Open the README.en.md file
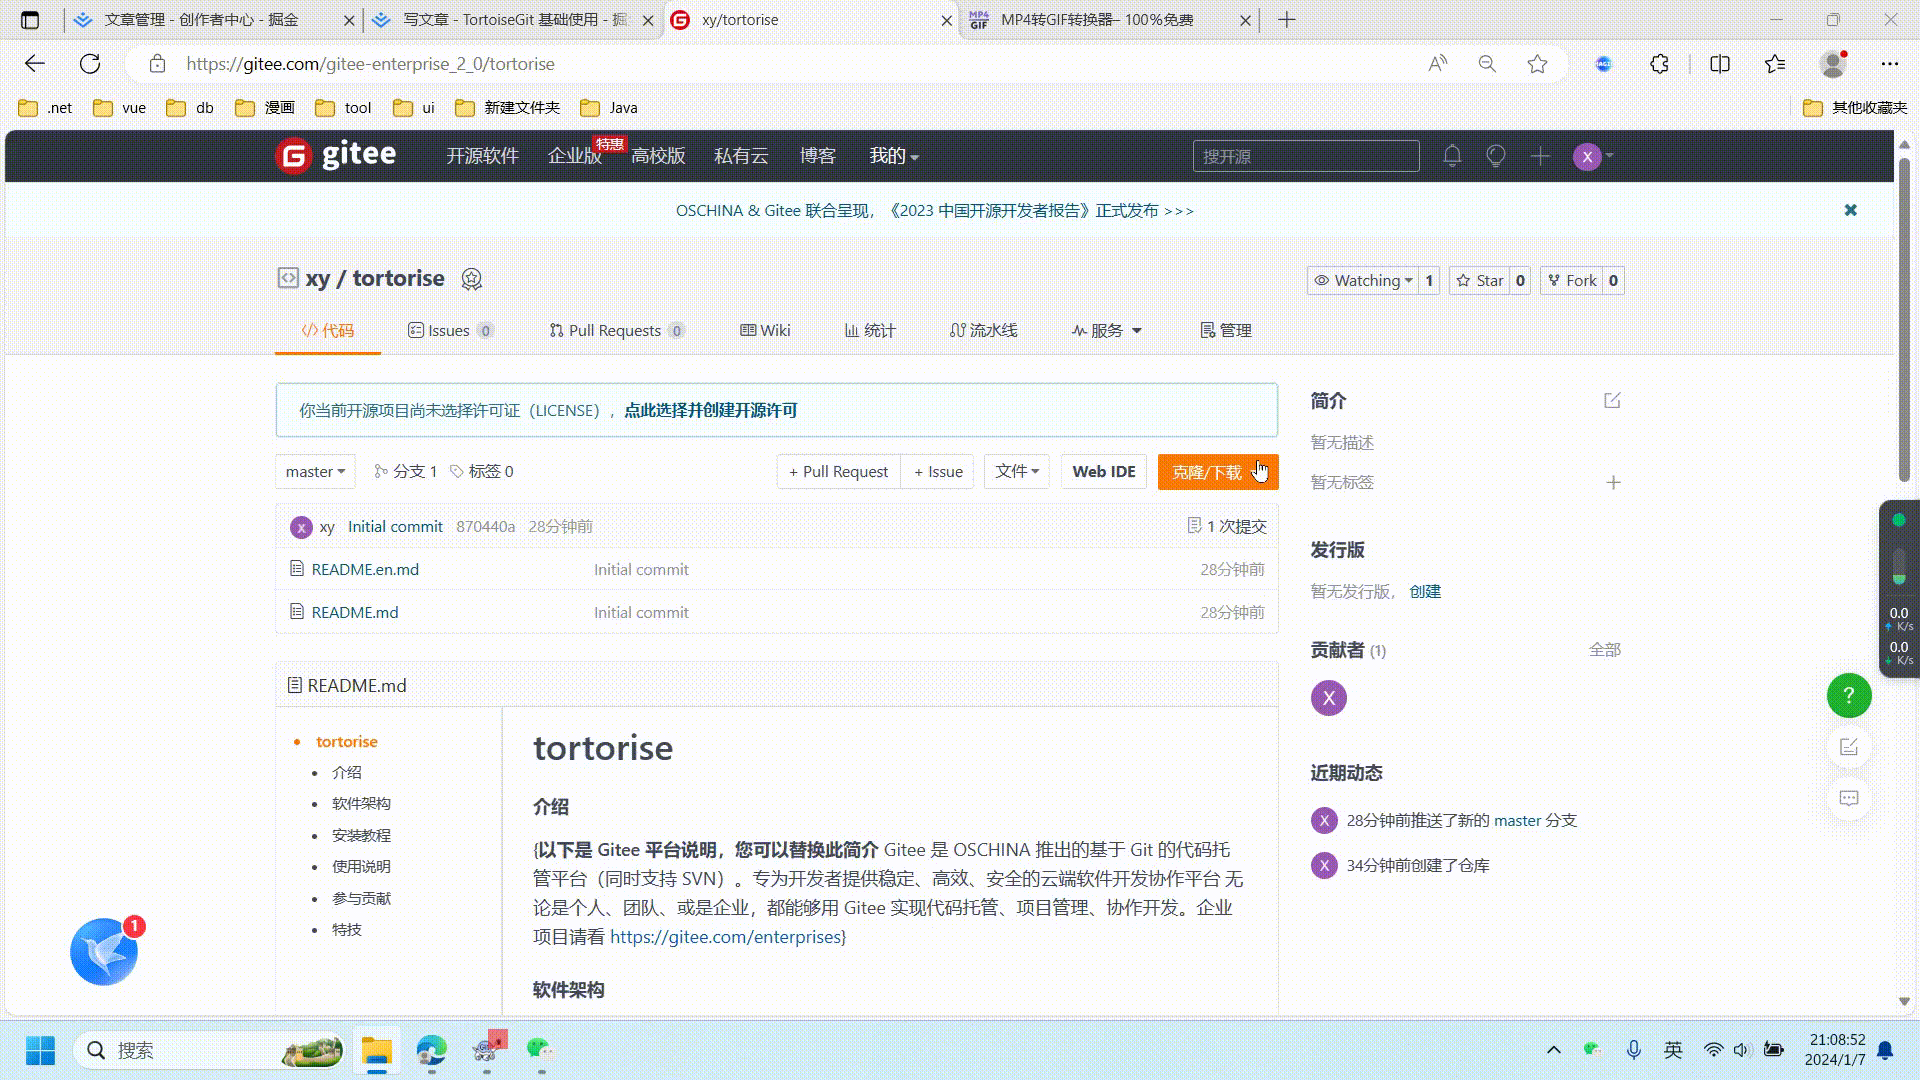The height and width of the screenshot is (1080, 1920). tap(365, 570)
